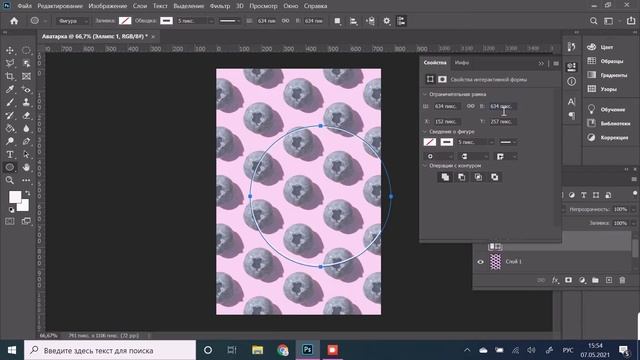640x360 pixels.
Task: Toggle width-height link in options bar
Action: tap(285, 20)
